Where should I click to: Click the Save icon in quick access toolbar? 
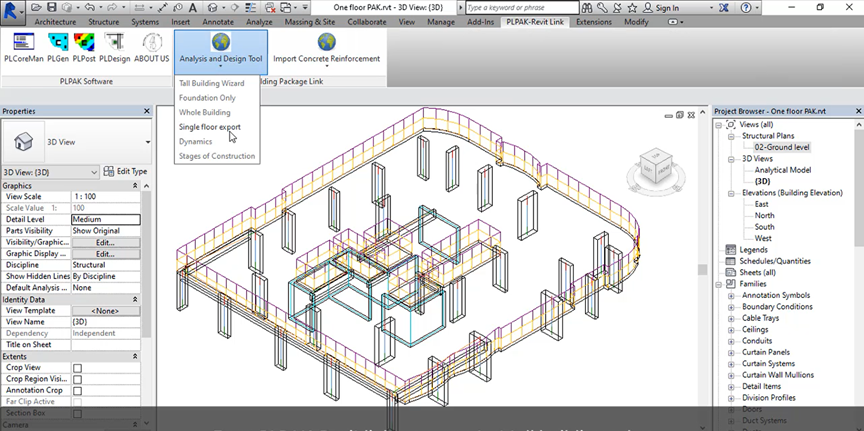pyautogui.click(x=51, y=8)
